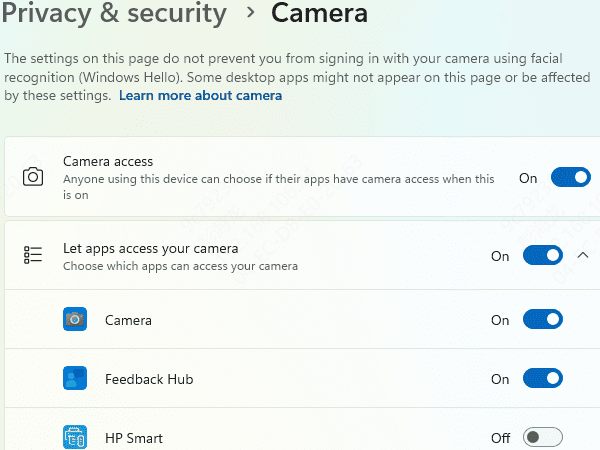Turn off Feedback Hub camera toggle

click(x=543, y=378)
